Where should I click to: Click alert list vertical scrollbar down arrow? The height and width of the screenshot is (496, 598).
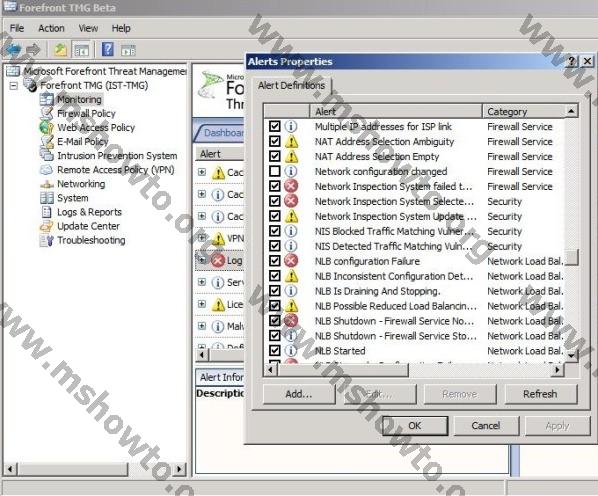coord(571,355)
